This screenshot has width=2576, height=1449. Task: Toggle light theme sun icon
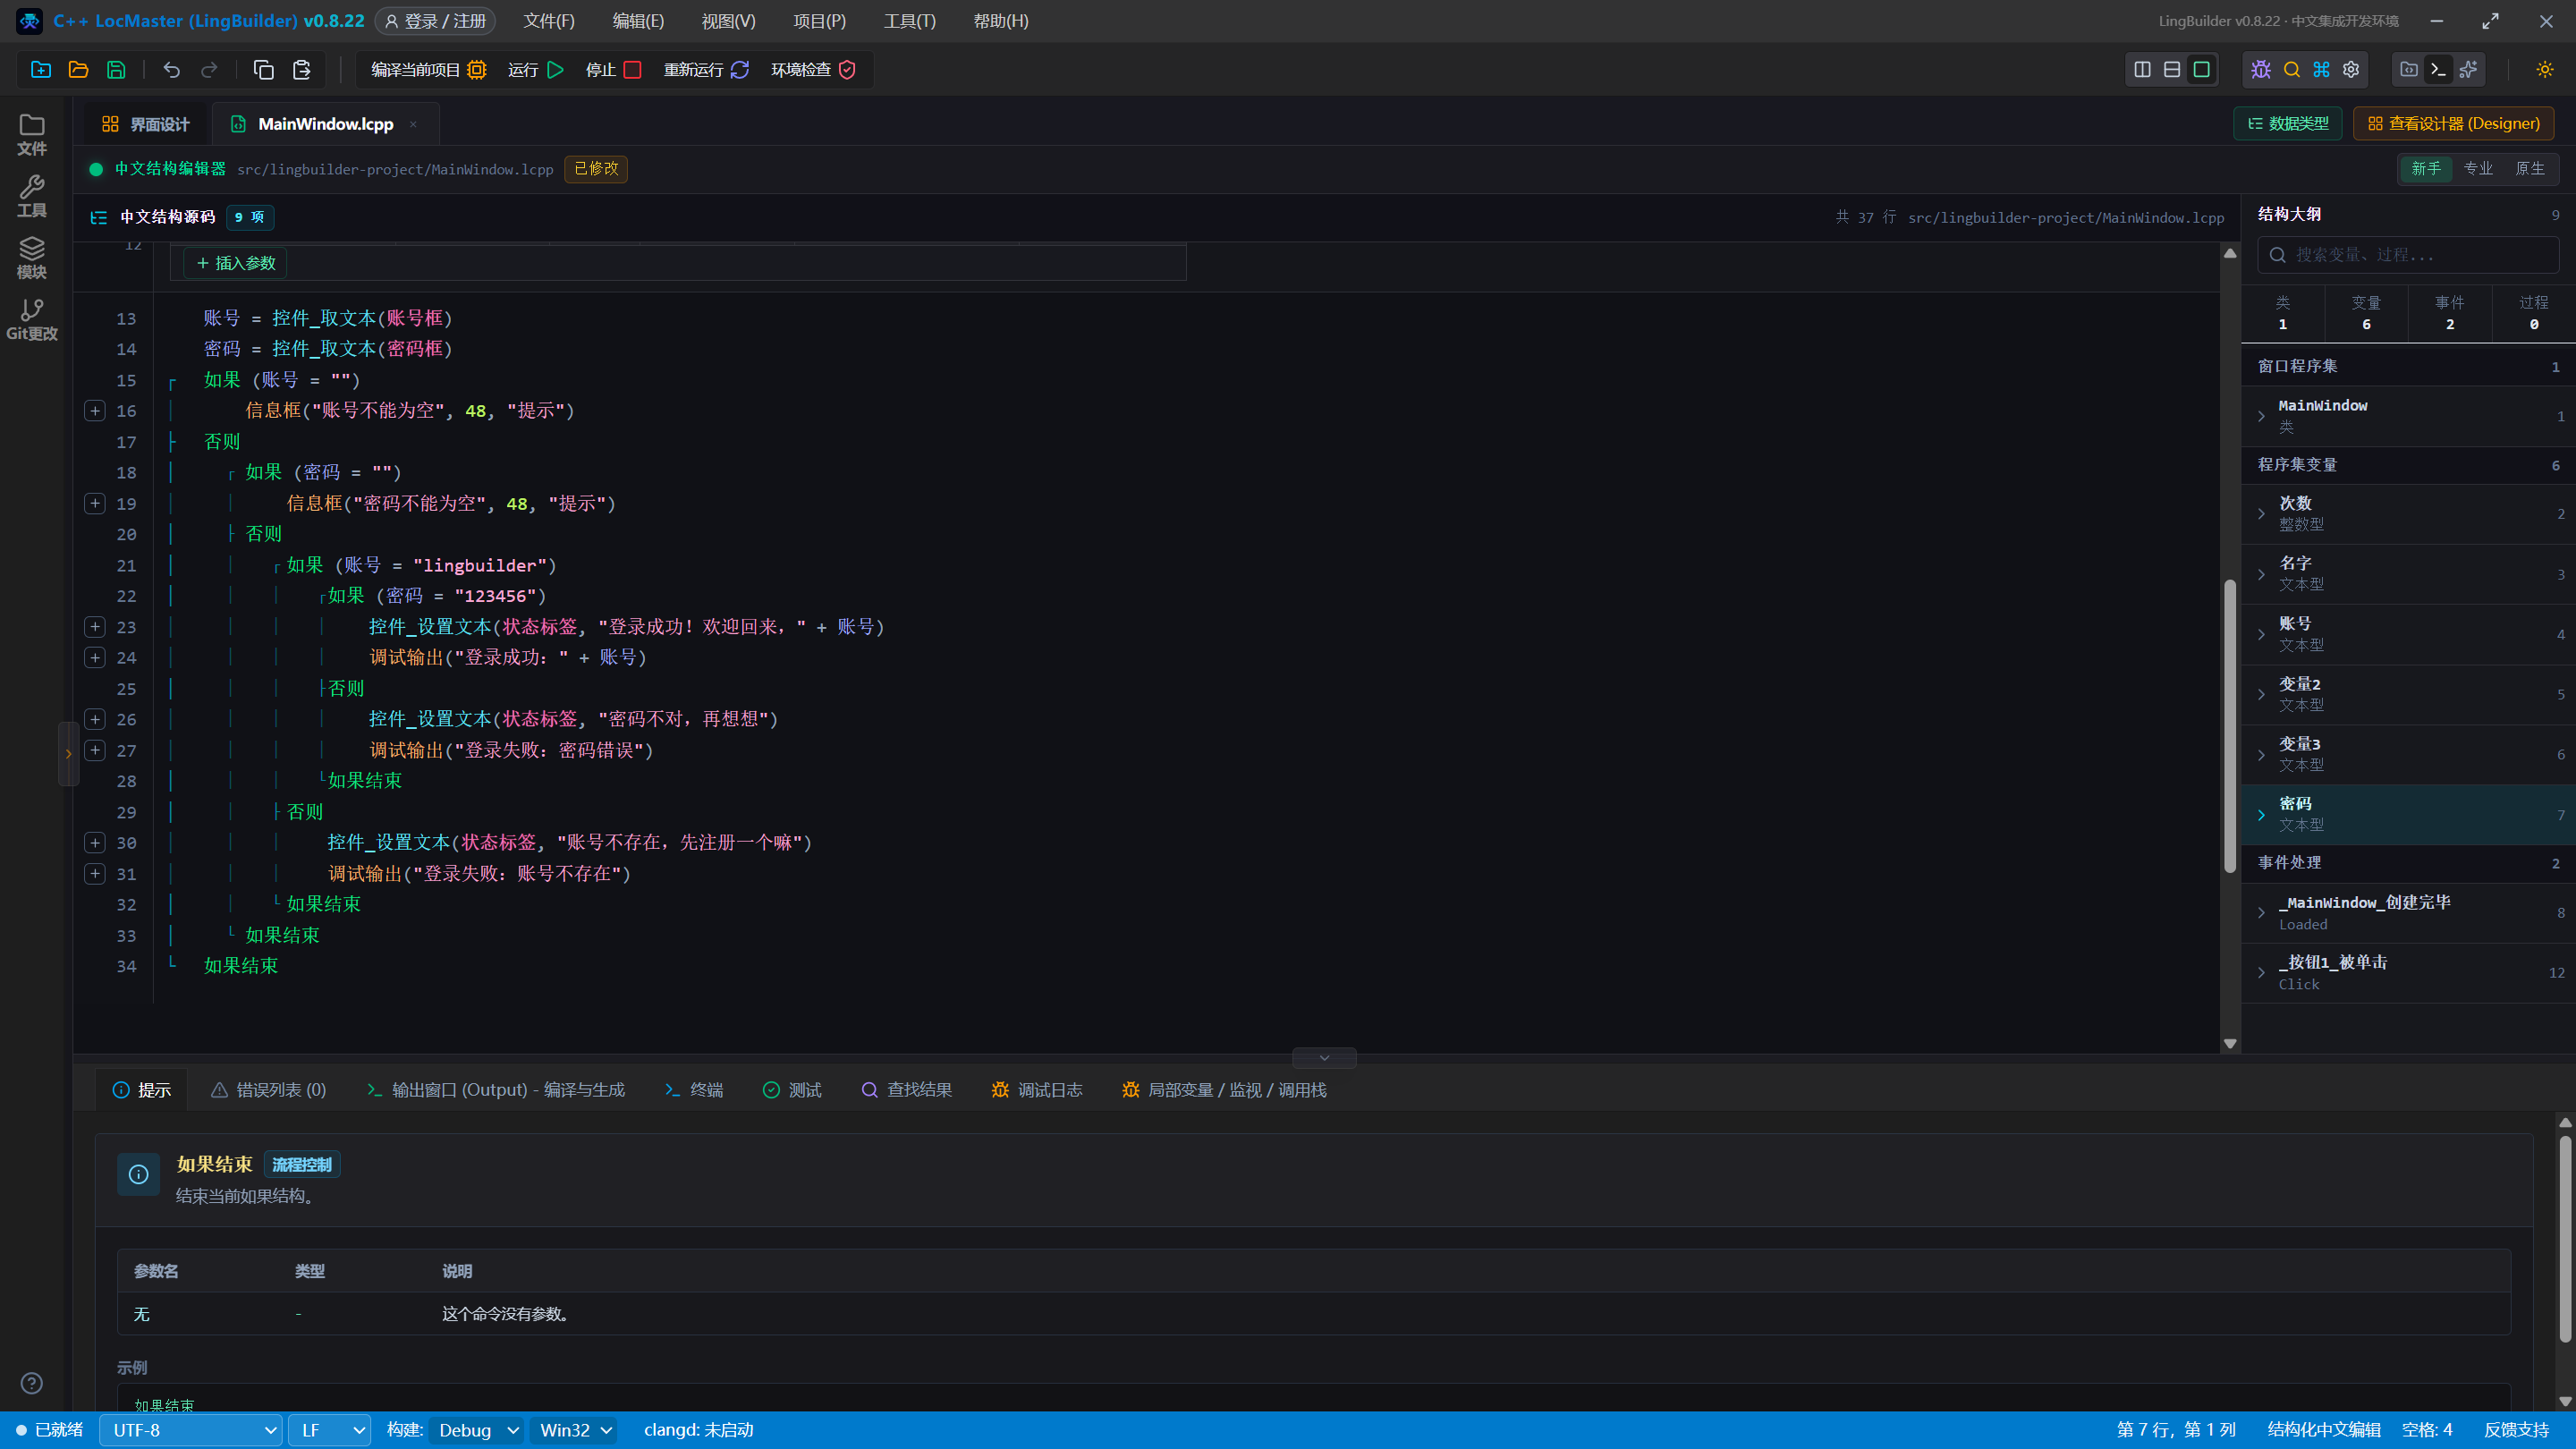(2544, 70)
